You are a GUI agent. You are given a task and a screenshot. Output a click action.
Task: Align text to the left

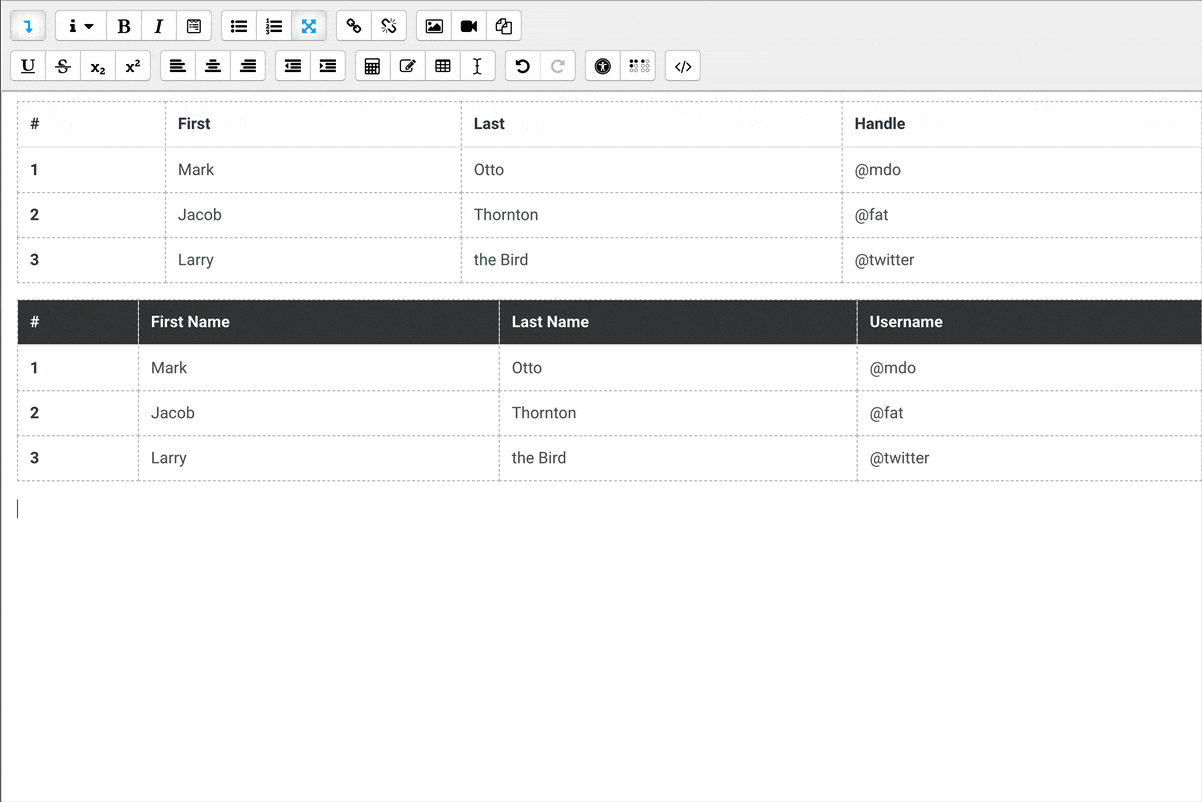click(x=178, y=66)
